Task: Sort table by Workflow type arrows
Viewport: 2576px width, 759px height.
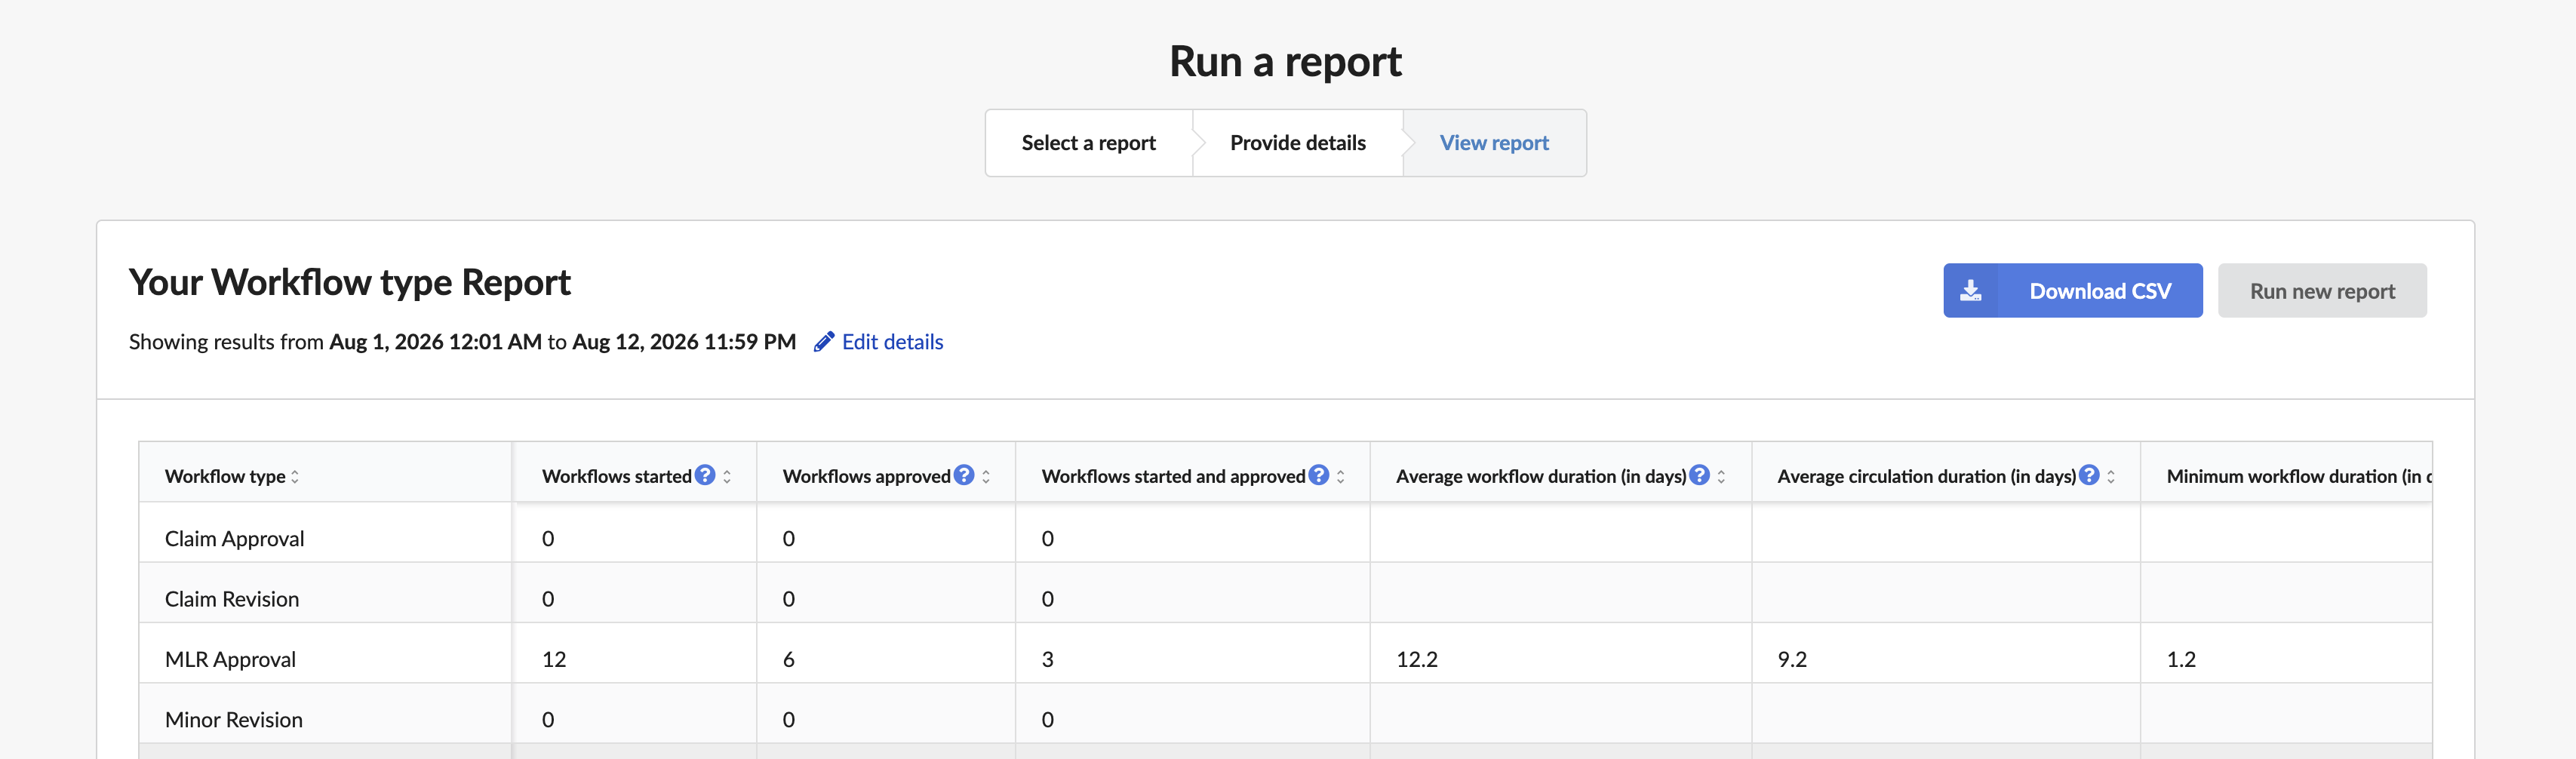Action: click(295, 477)
